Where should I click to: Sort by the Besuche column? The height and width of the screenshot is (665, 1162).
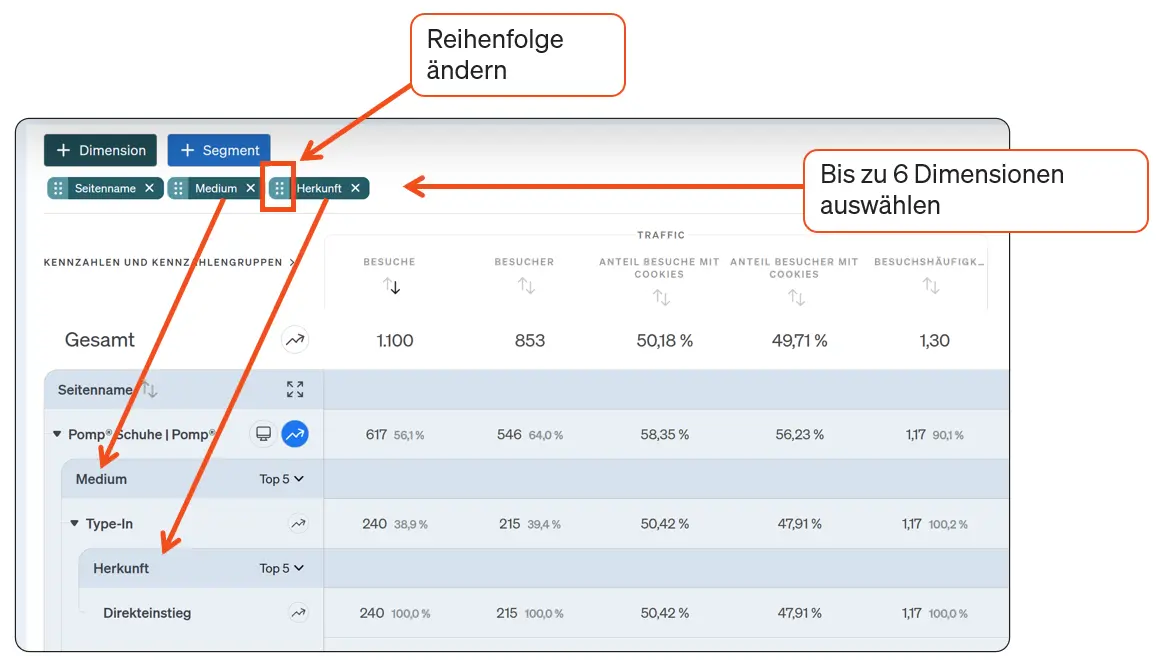(391, 285)
